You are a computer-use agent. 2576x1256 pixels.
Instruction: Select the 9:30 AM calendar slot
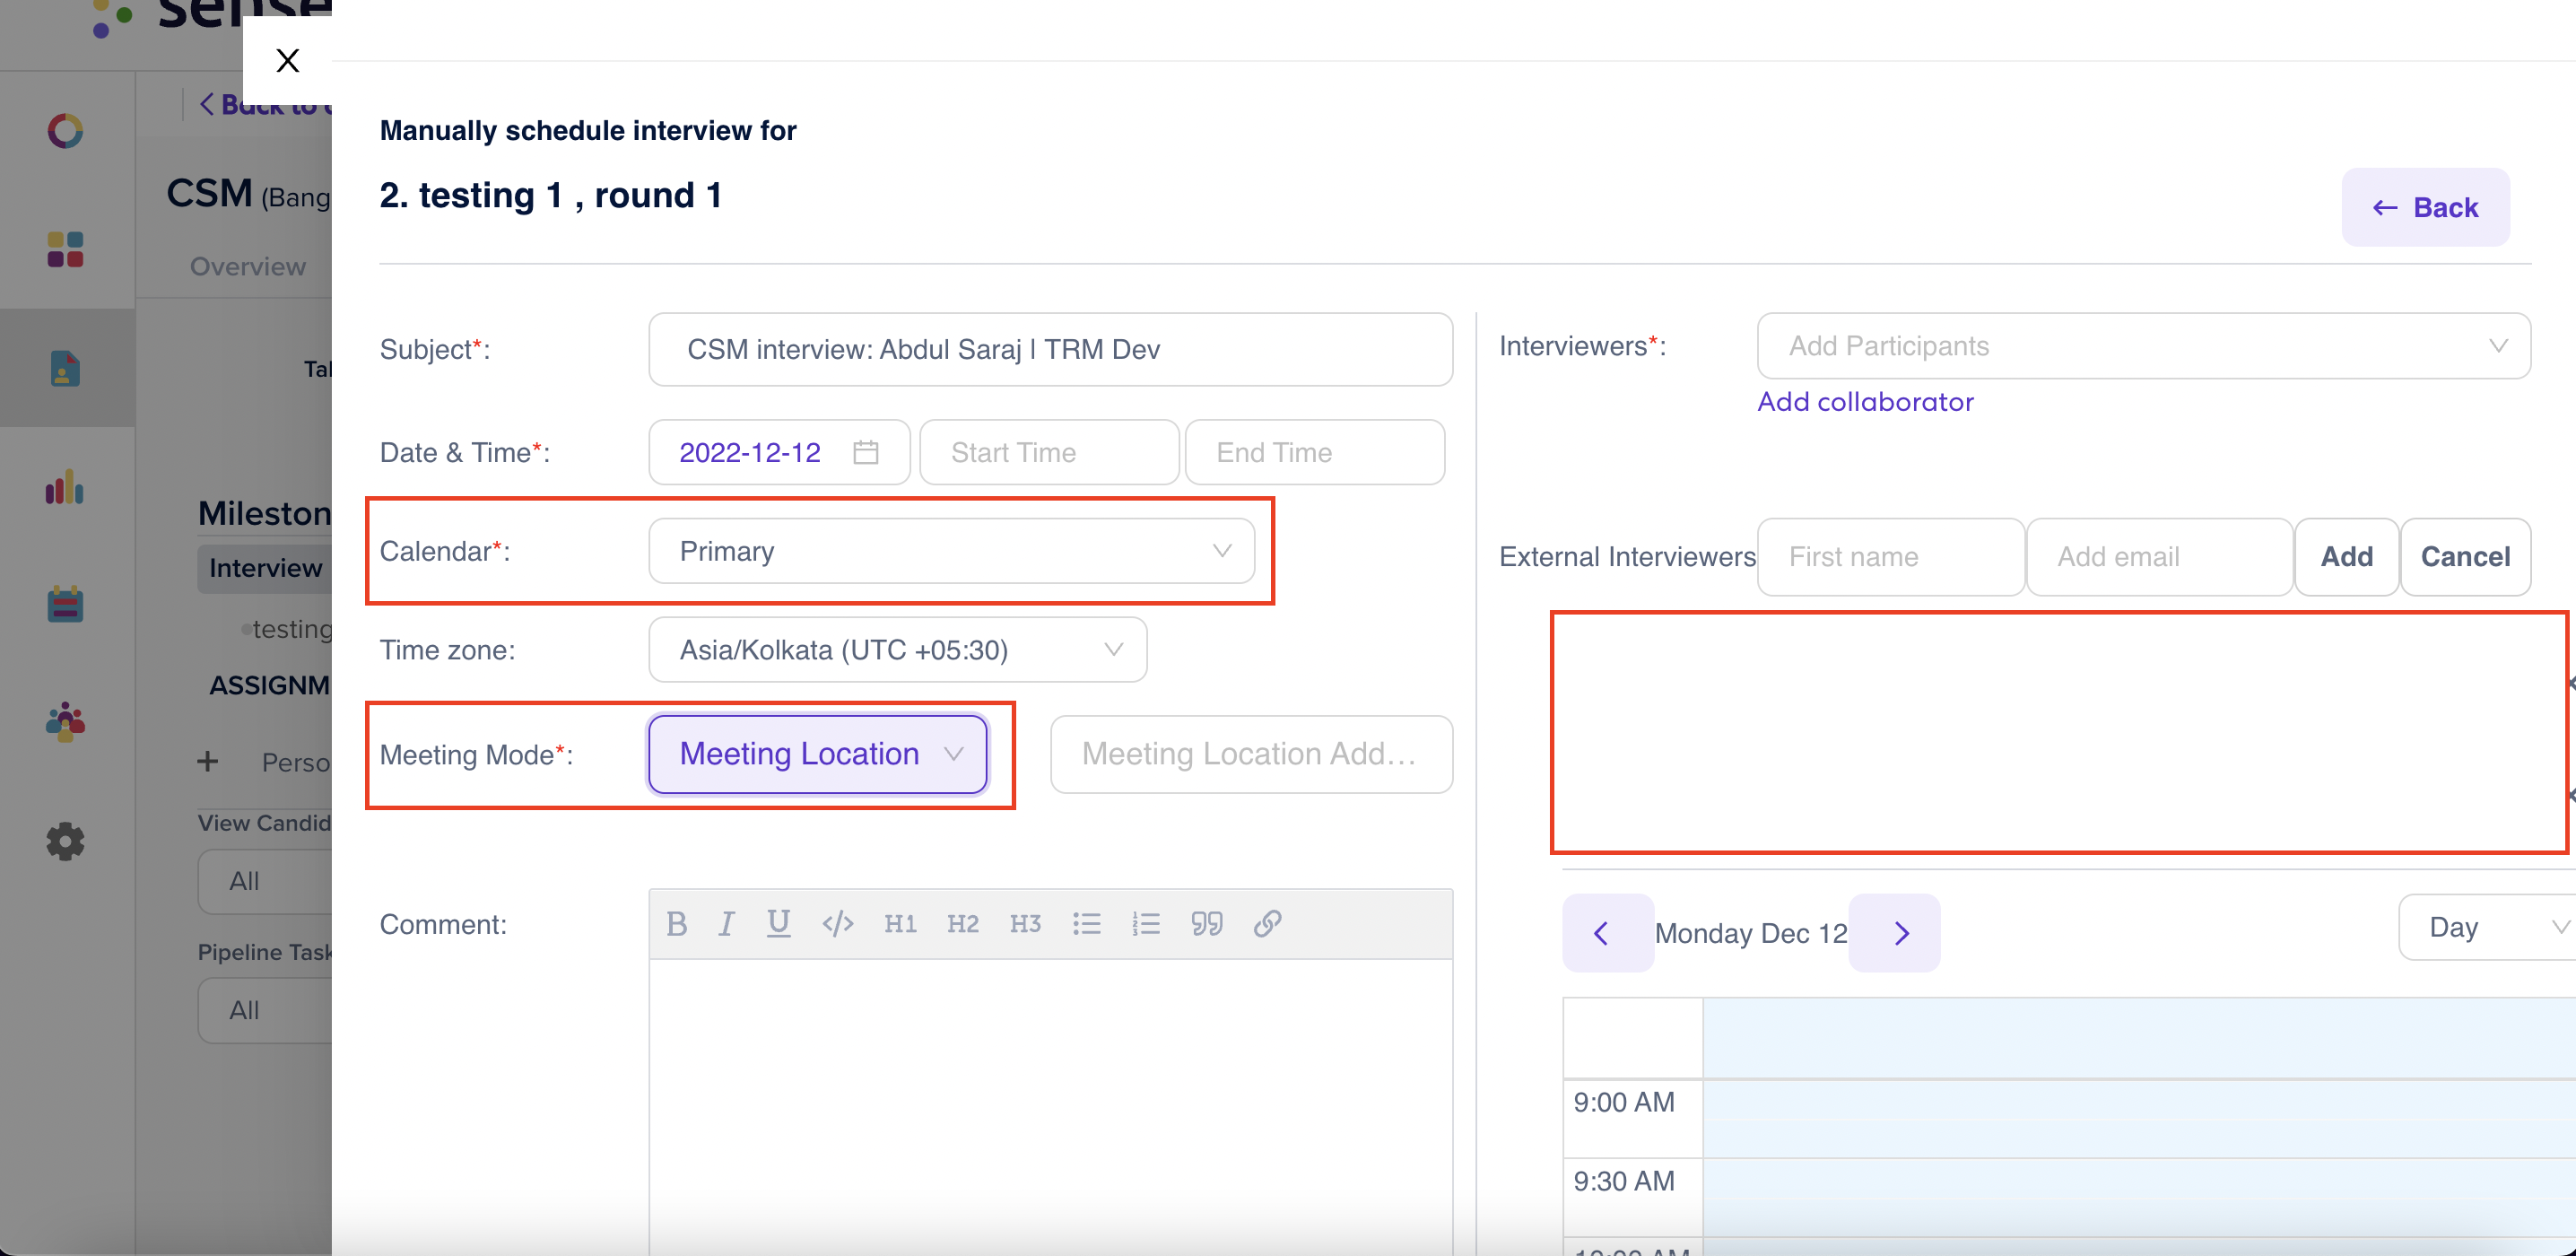click(x=2139, y=1198)
